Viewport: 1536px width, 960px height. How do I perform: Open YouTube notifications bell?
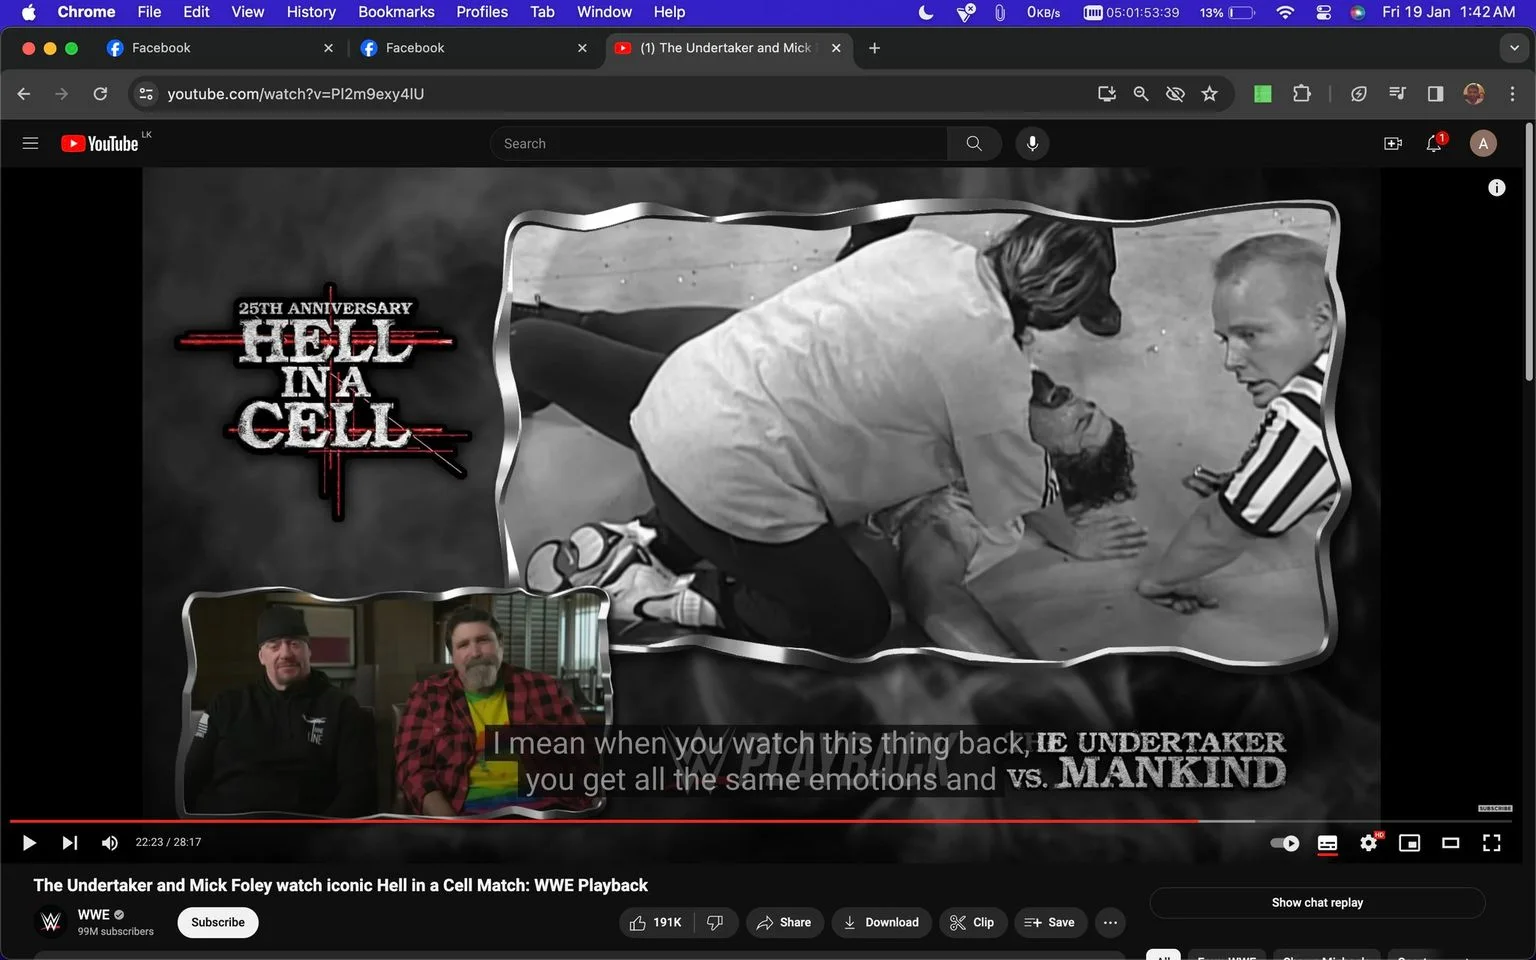[1434, 143]
